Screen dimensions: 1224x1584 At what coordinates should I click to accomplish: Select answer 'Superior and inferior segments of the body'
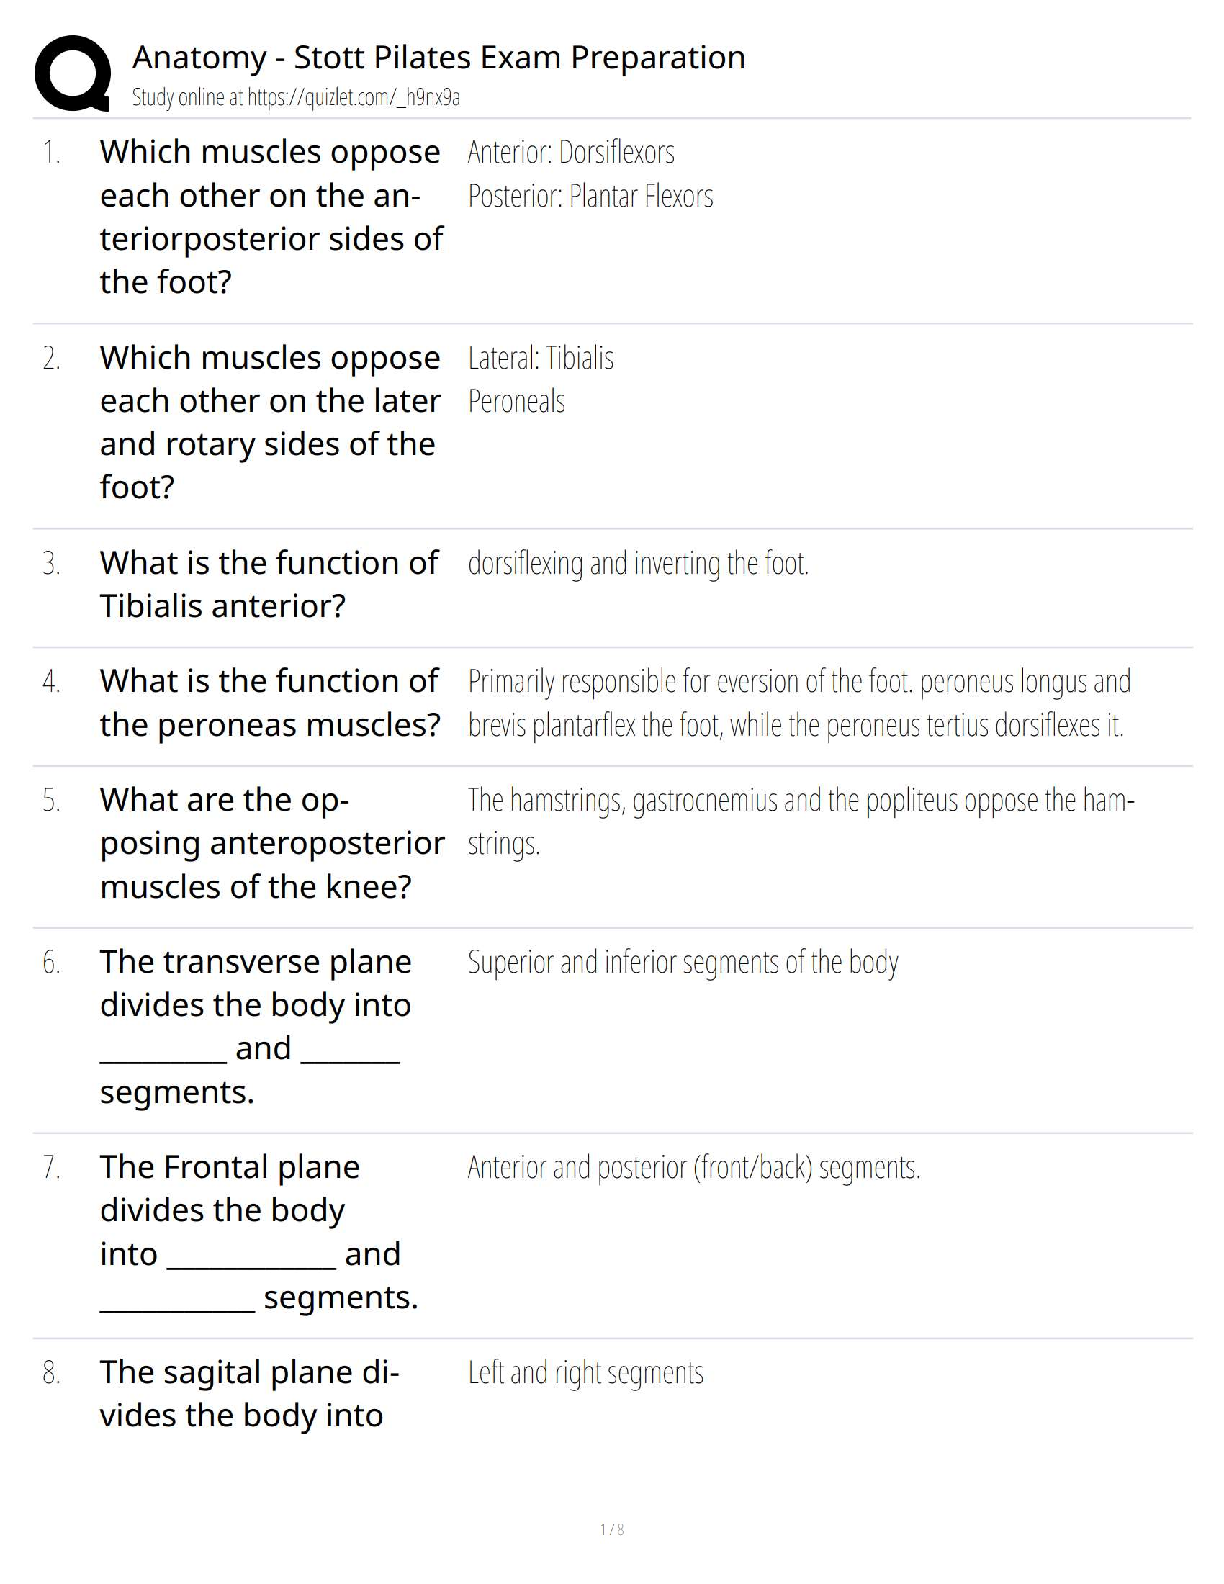[x=683, y=962]
